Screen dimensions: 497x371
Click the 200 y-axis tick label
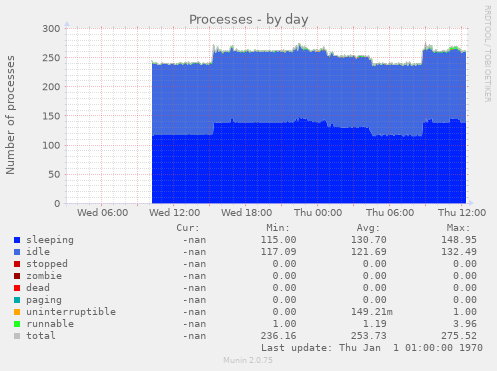click(51, 87)
